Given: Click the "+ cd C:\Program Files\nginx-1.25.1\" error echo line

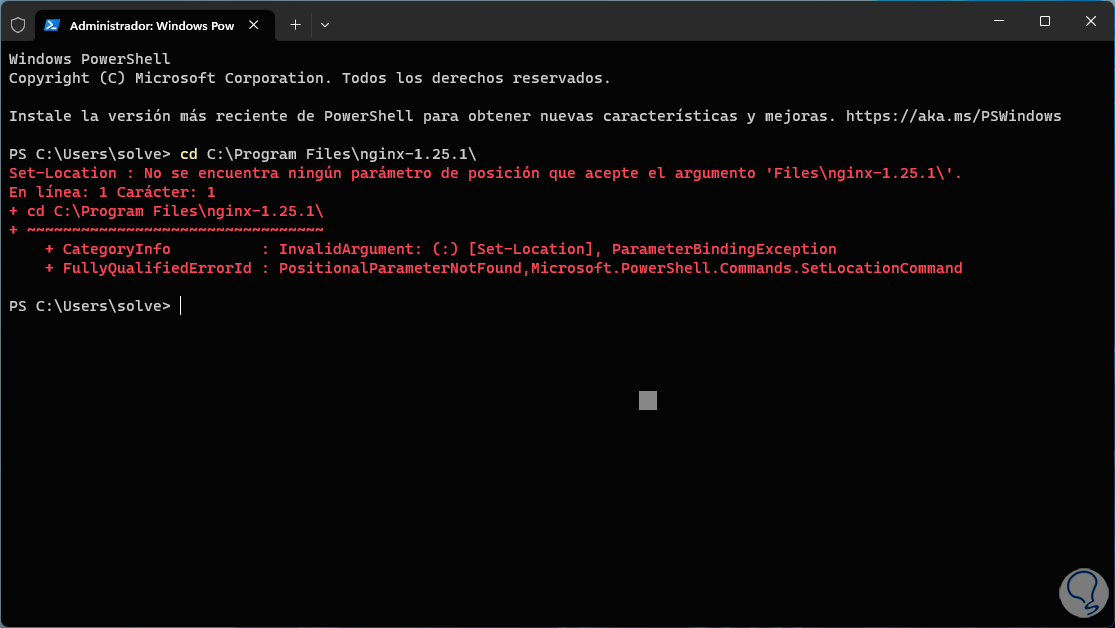Looking at the screenshot, I should pos(166,211).
